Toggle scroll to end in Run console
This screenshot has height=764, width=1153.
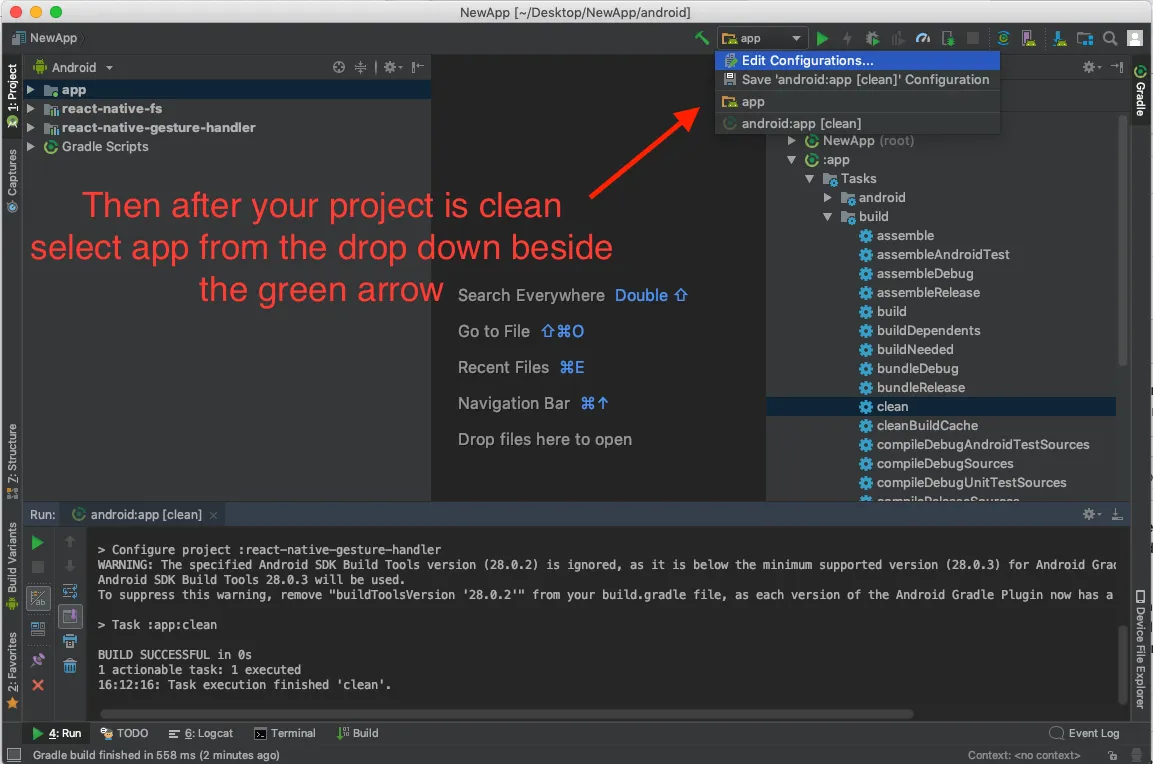[69, 616]
